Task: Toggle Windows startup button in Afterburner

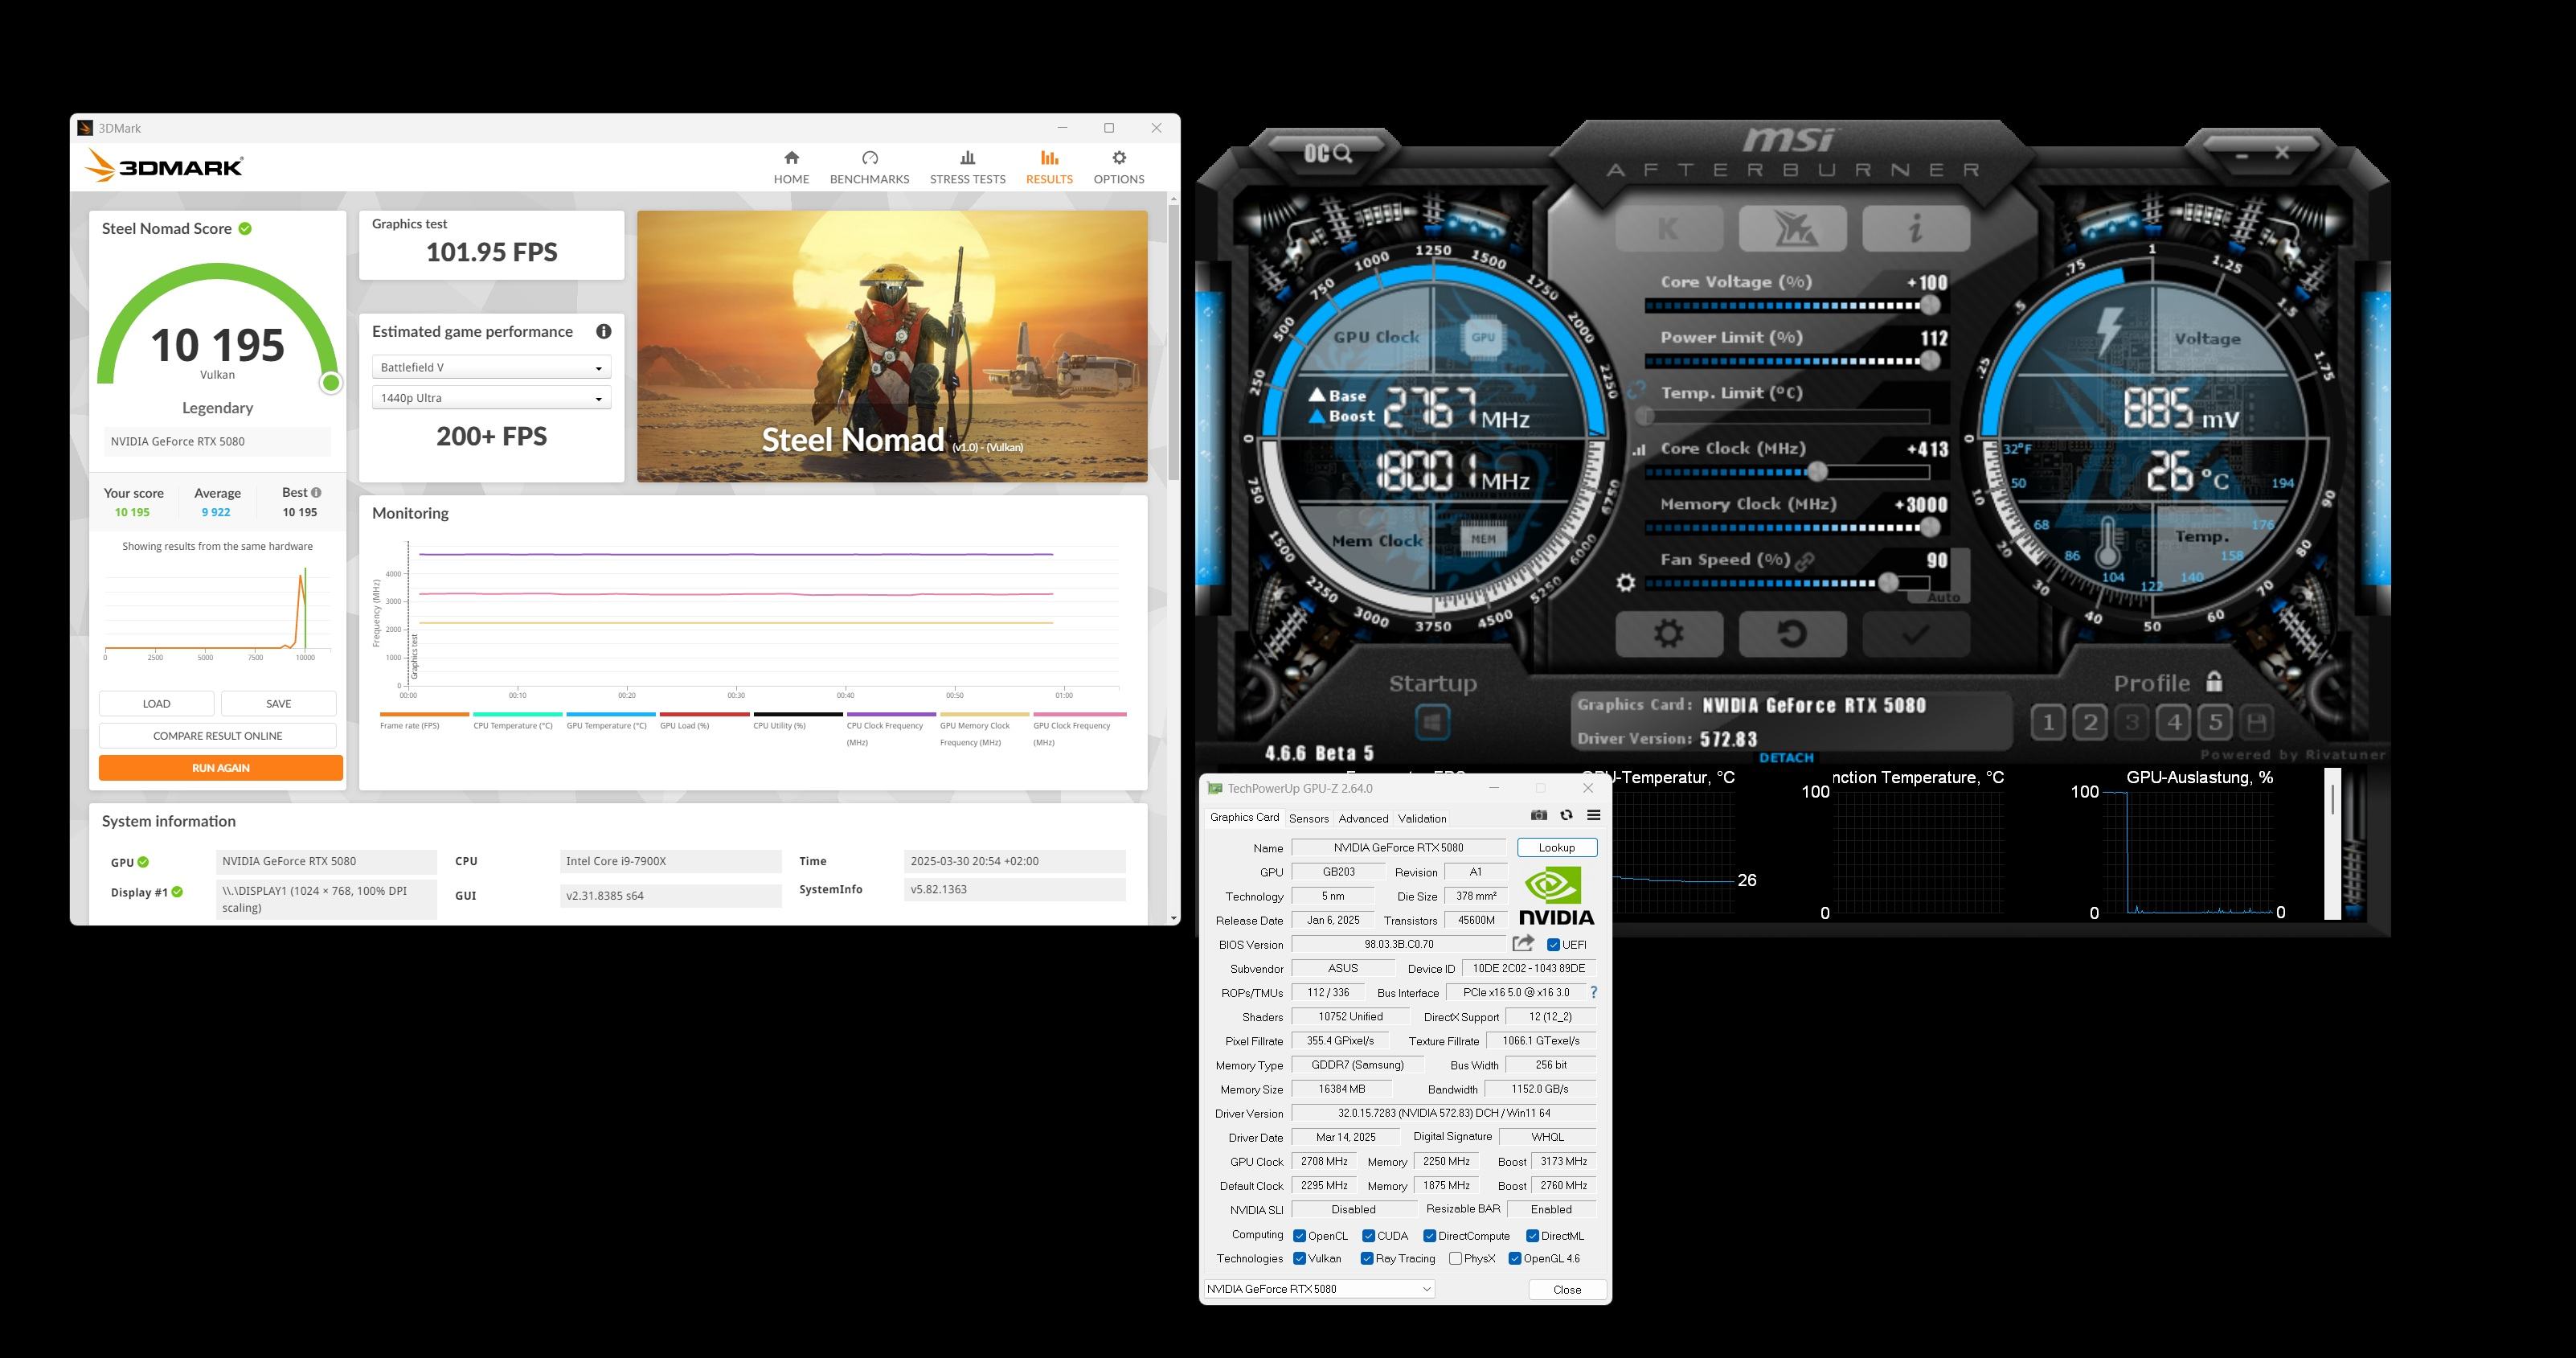Action: click(1432, 721)
